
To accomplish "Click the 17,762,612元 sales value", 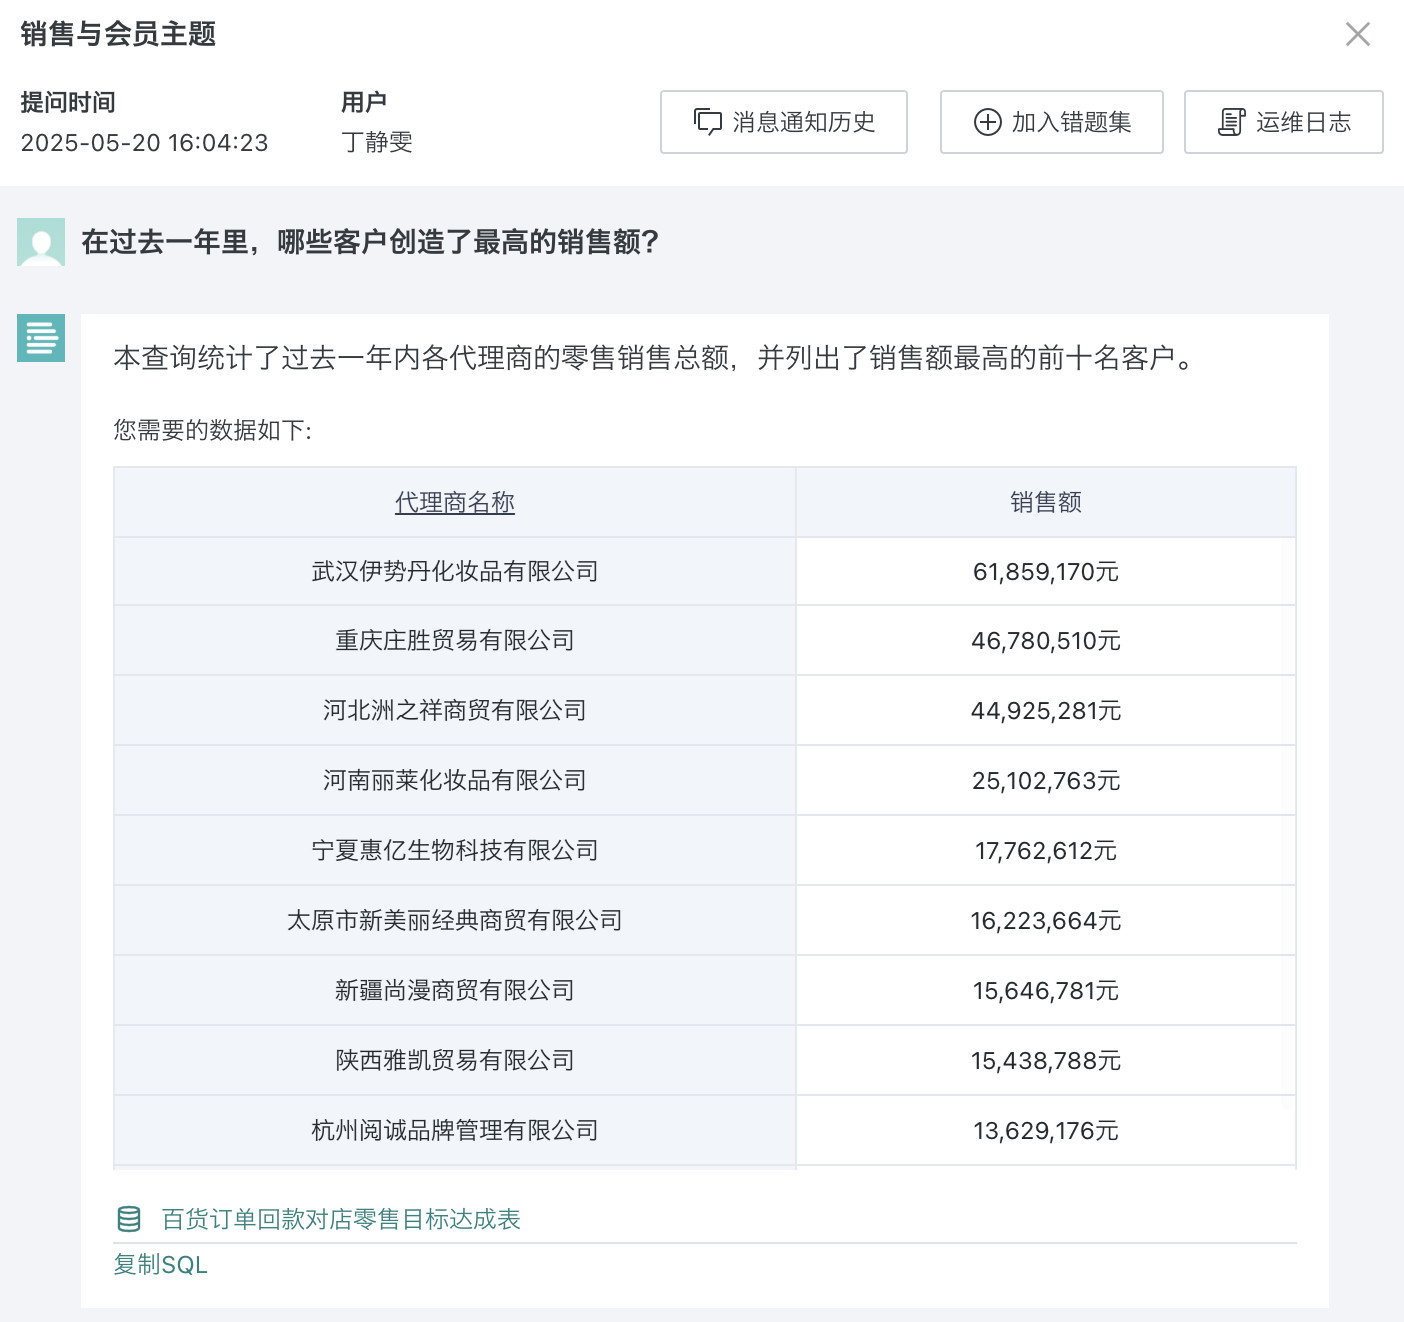I will pos(1046,850).
